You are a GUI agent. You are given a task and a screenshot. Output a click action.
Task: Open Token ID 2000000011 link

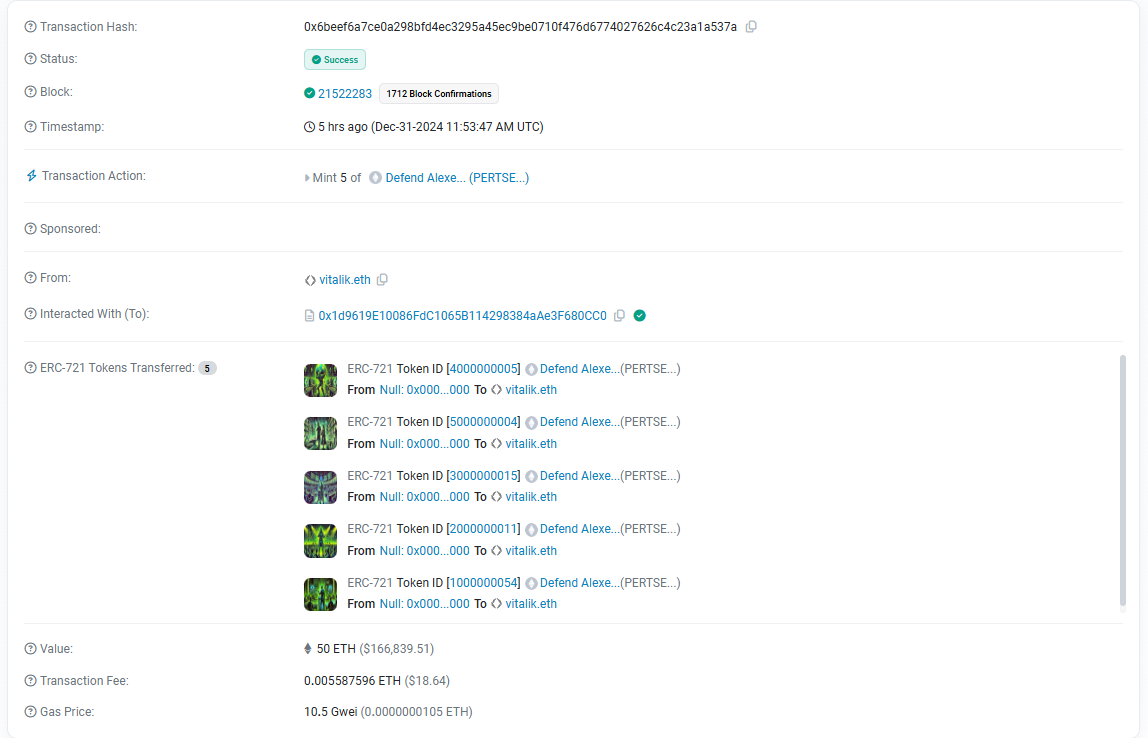point(484,529)
